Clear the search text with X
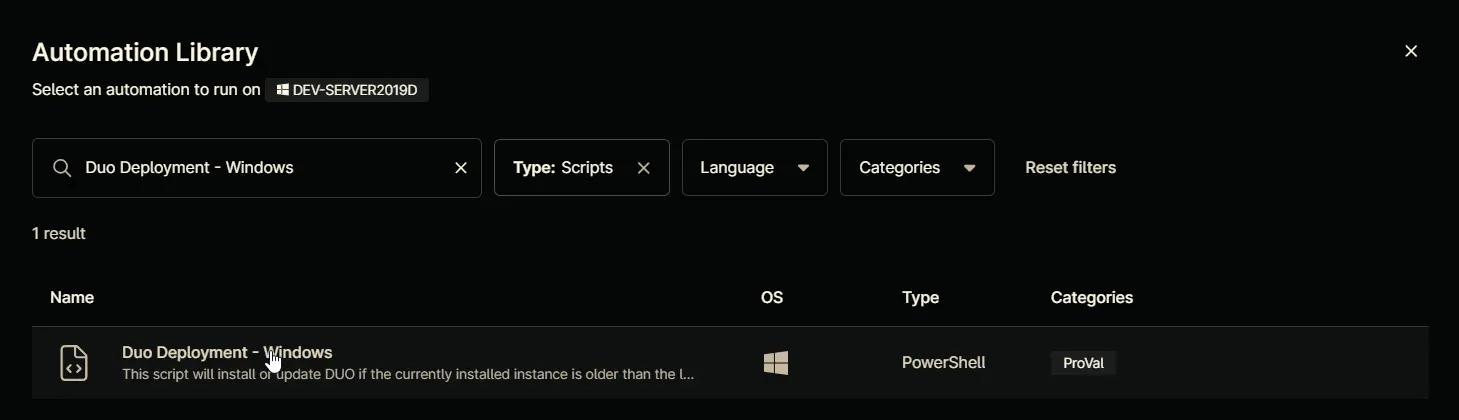This screenshot has height=420, width=1459. coord(461,168)
